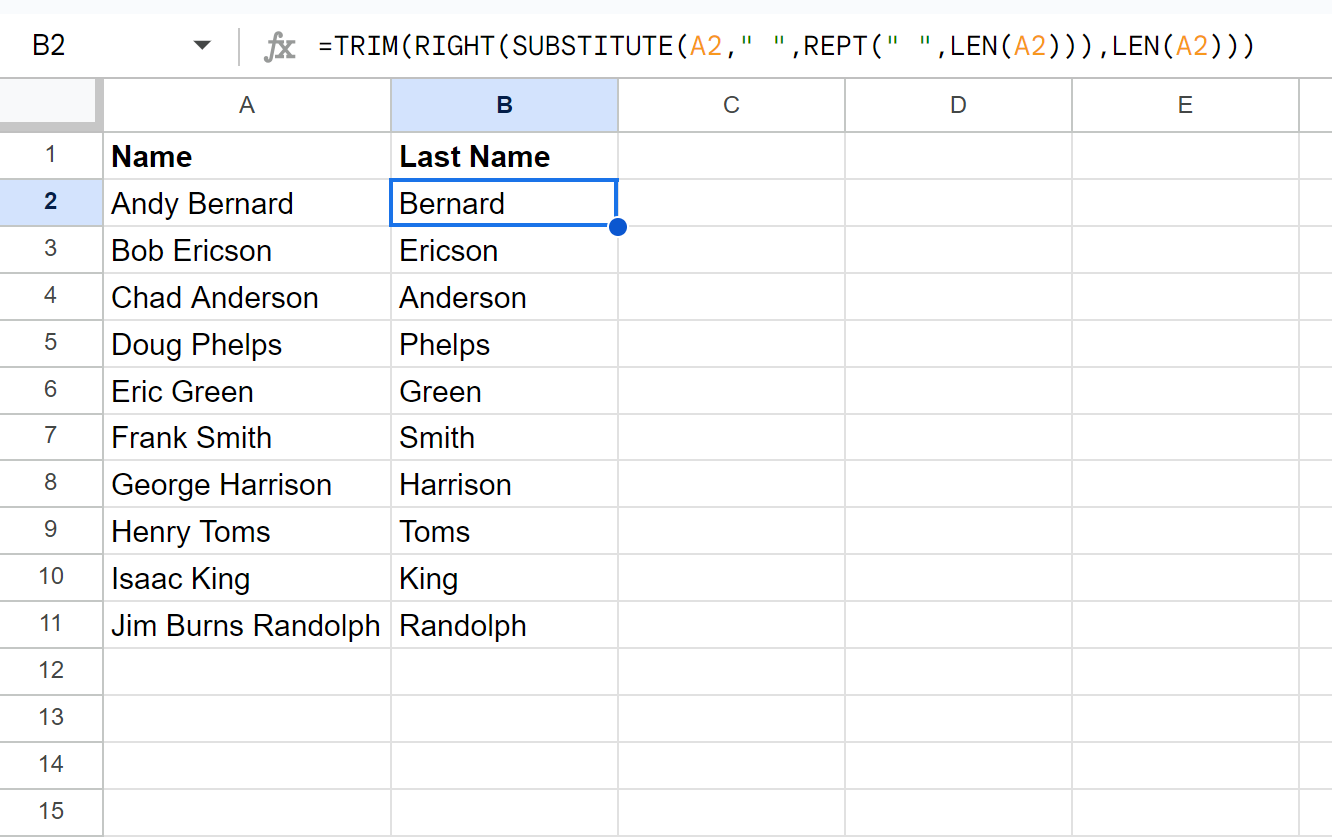Screen dimensions: 1332x837
Task: Select row 11 header
Action: 51,624
